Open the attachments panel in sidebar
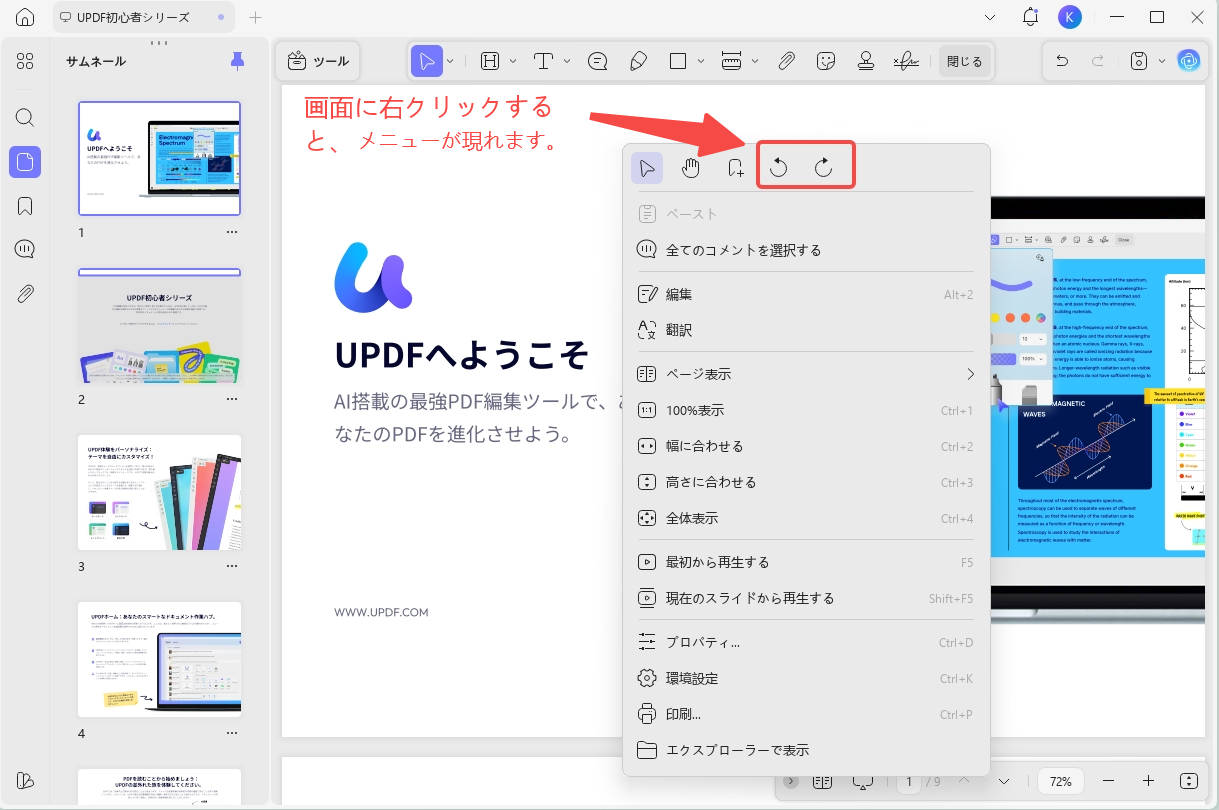 coord(25,294)
